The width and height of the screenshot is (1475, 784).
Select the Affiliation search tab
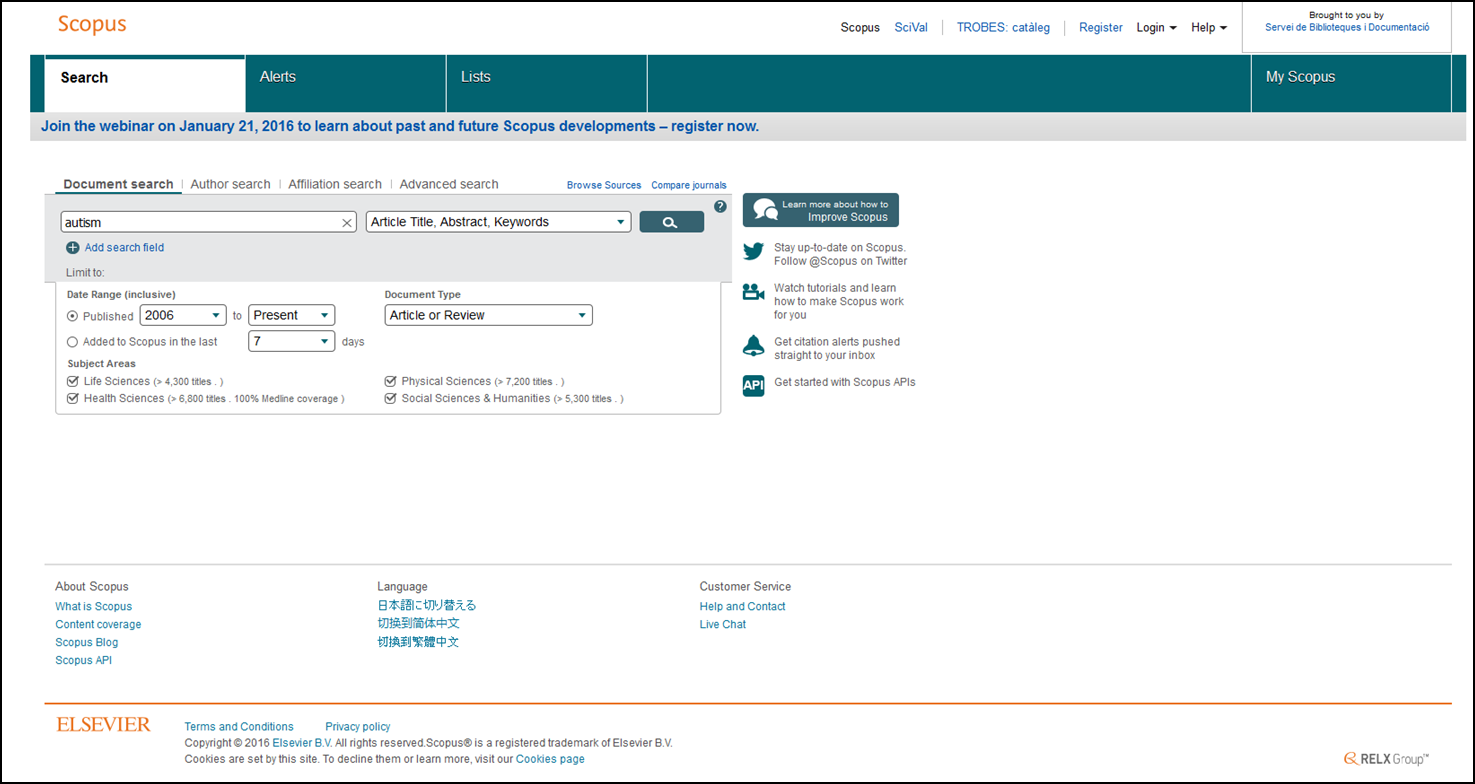pos(335,184)
